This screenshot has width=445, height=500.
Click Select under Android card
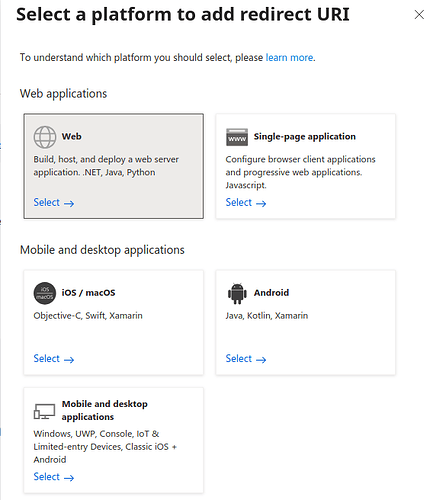246,359
